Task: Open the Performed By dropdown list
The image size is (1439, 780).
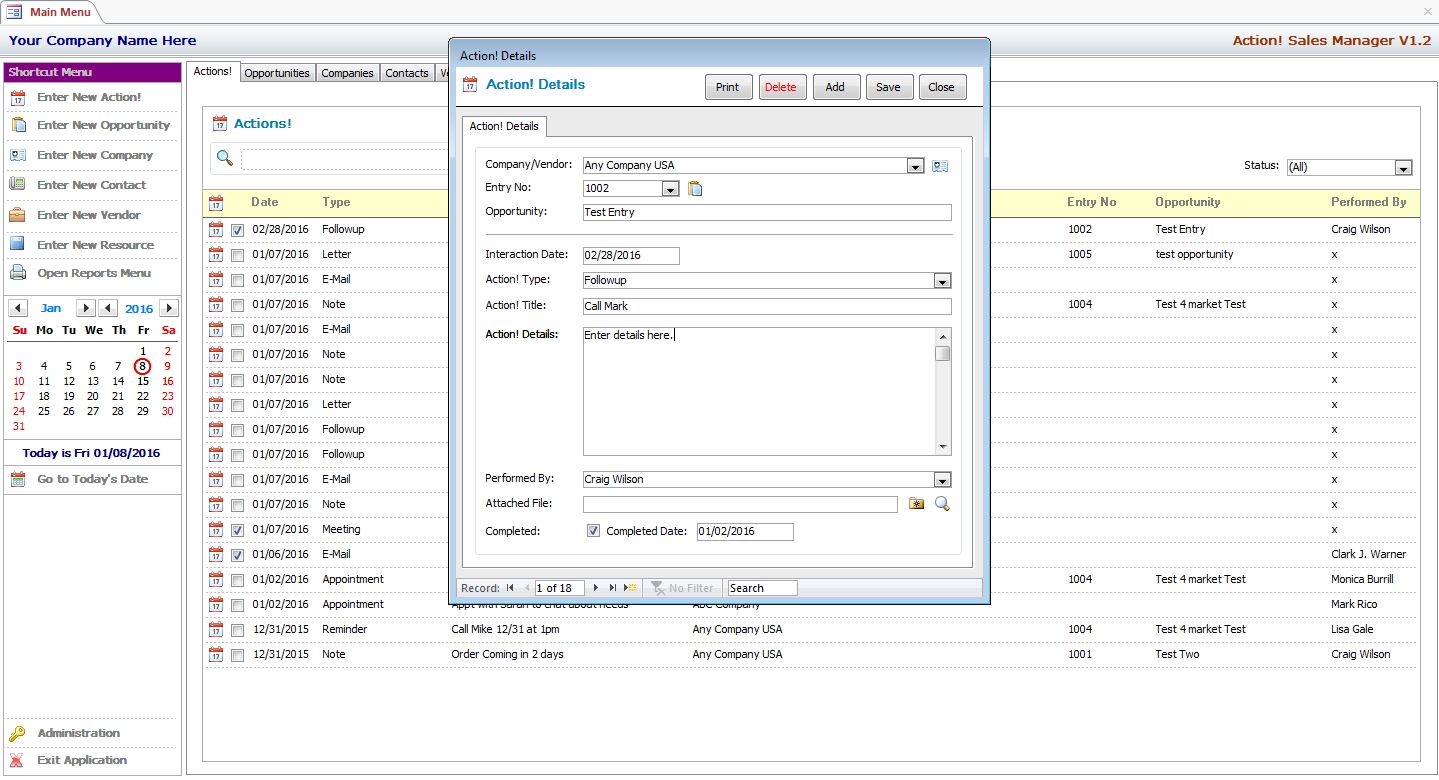Action: pos(942,480)
